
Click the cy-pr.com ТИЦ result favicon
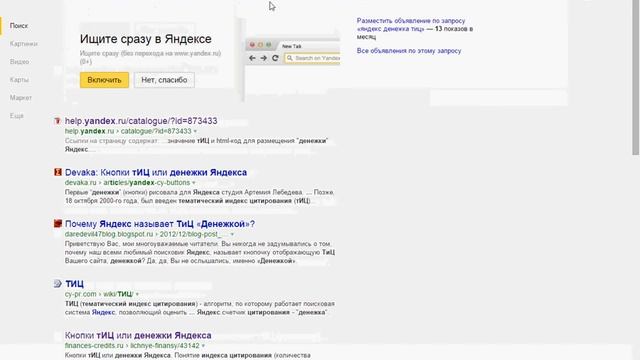(x=58, y=284)
